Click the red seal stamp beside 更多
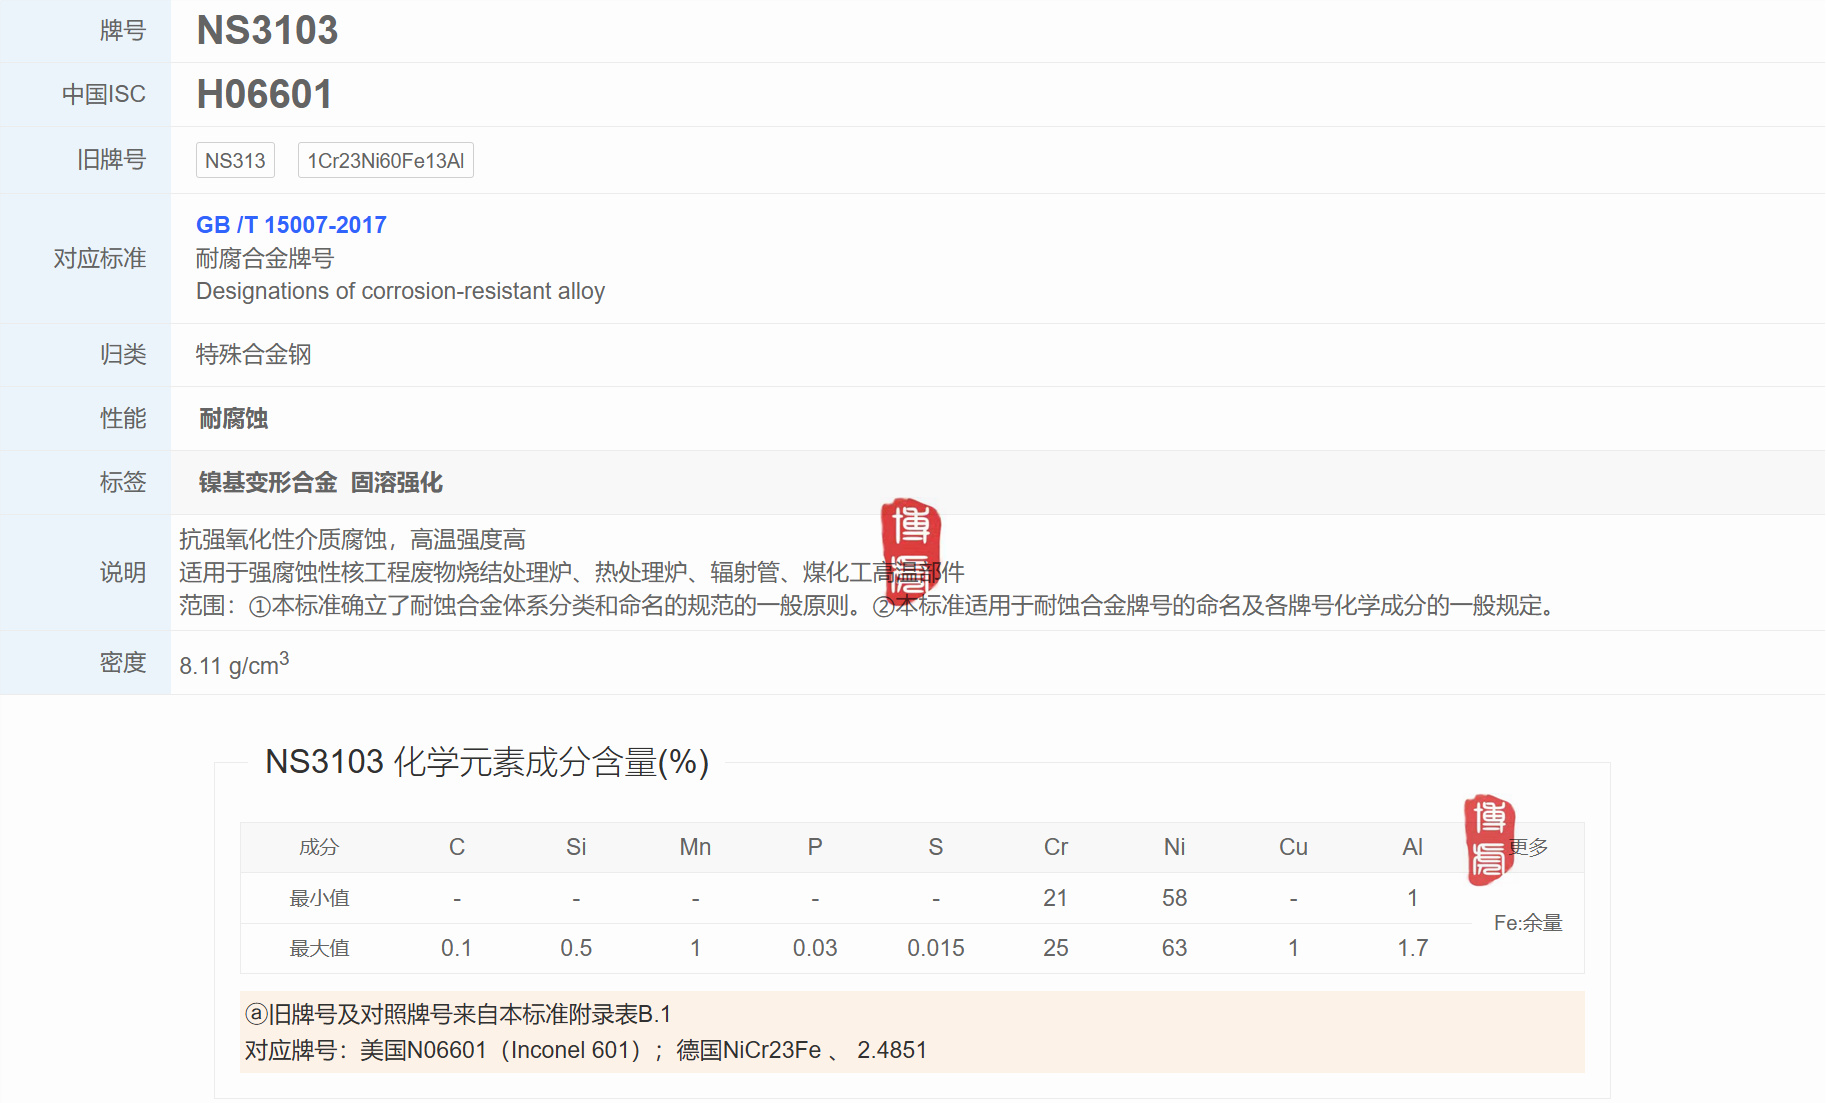The height and width of the screenshot is (1103, 1826). click(x=1489, y=840)
